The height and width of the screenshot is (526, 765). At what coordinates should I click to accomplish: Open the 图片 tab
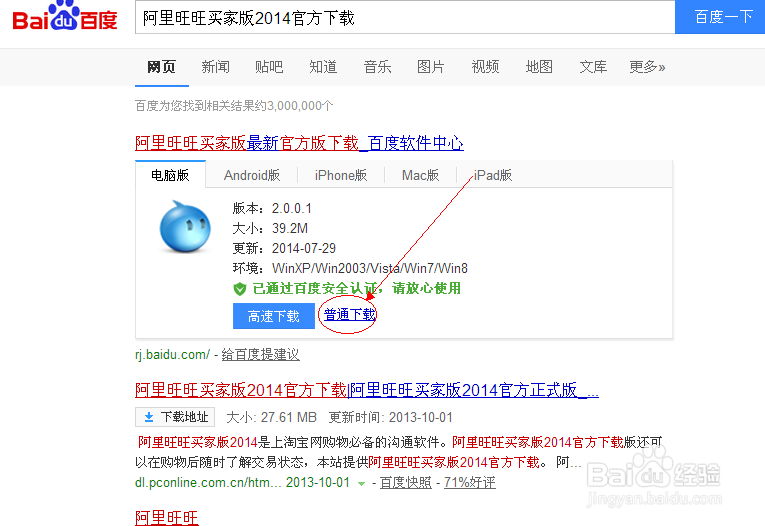[x=431, y=67]
